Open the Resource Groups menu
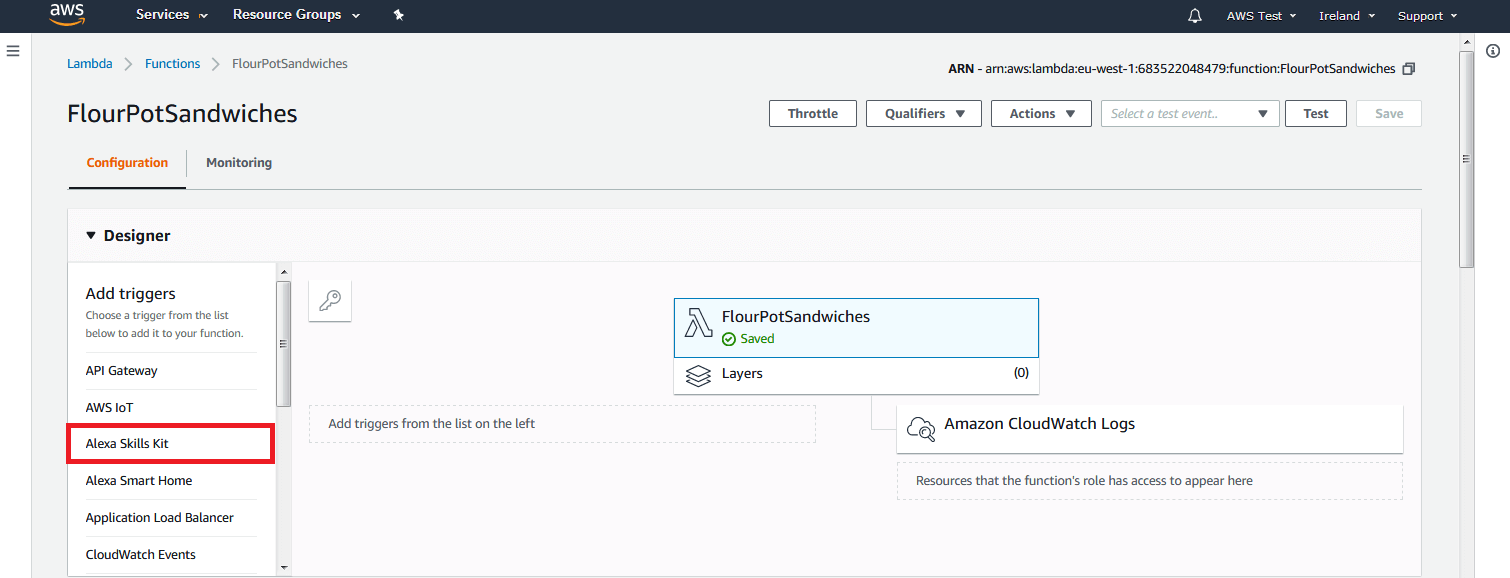The image size is (1510, 578). coord(296,15)
